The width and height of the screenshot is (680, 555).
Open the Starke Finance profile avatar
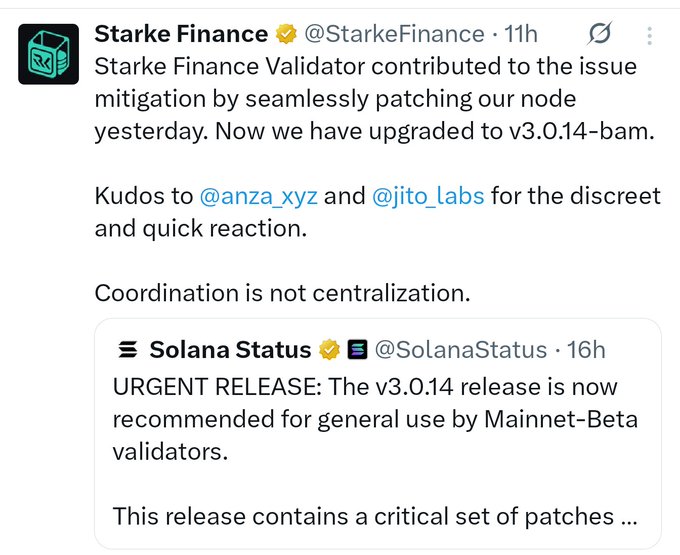click(x=49, y=54)
